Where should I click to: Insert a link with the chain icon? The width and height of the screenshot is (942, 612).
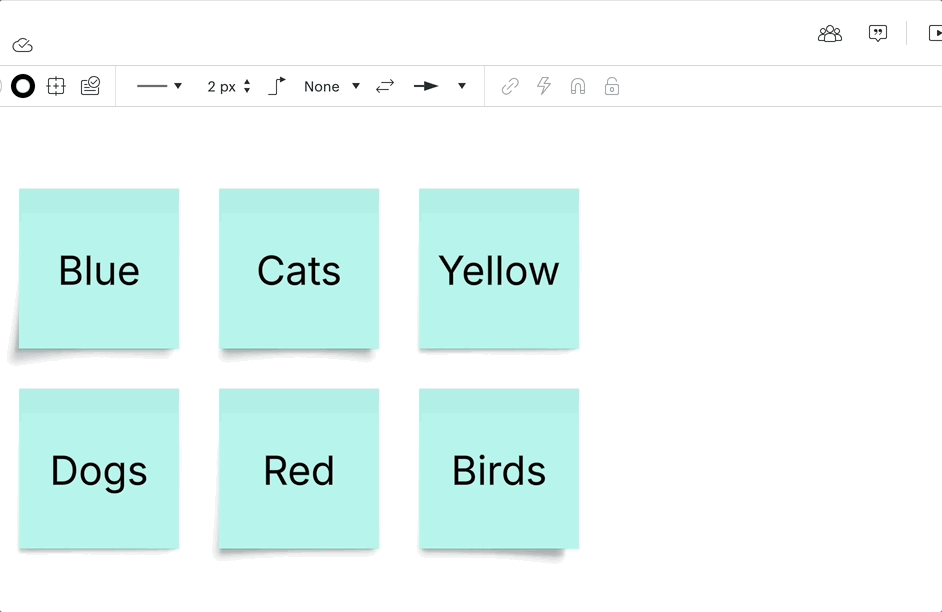pyautogui.click(x=509, y=86)
